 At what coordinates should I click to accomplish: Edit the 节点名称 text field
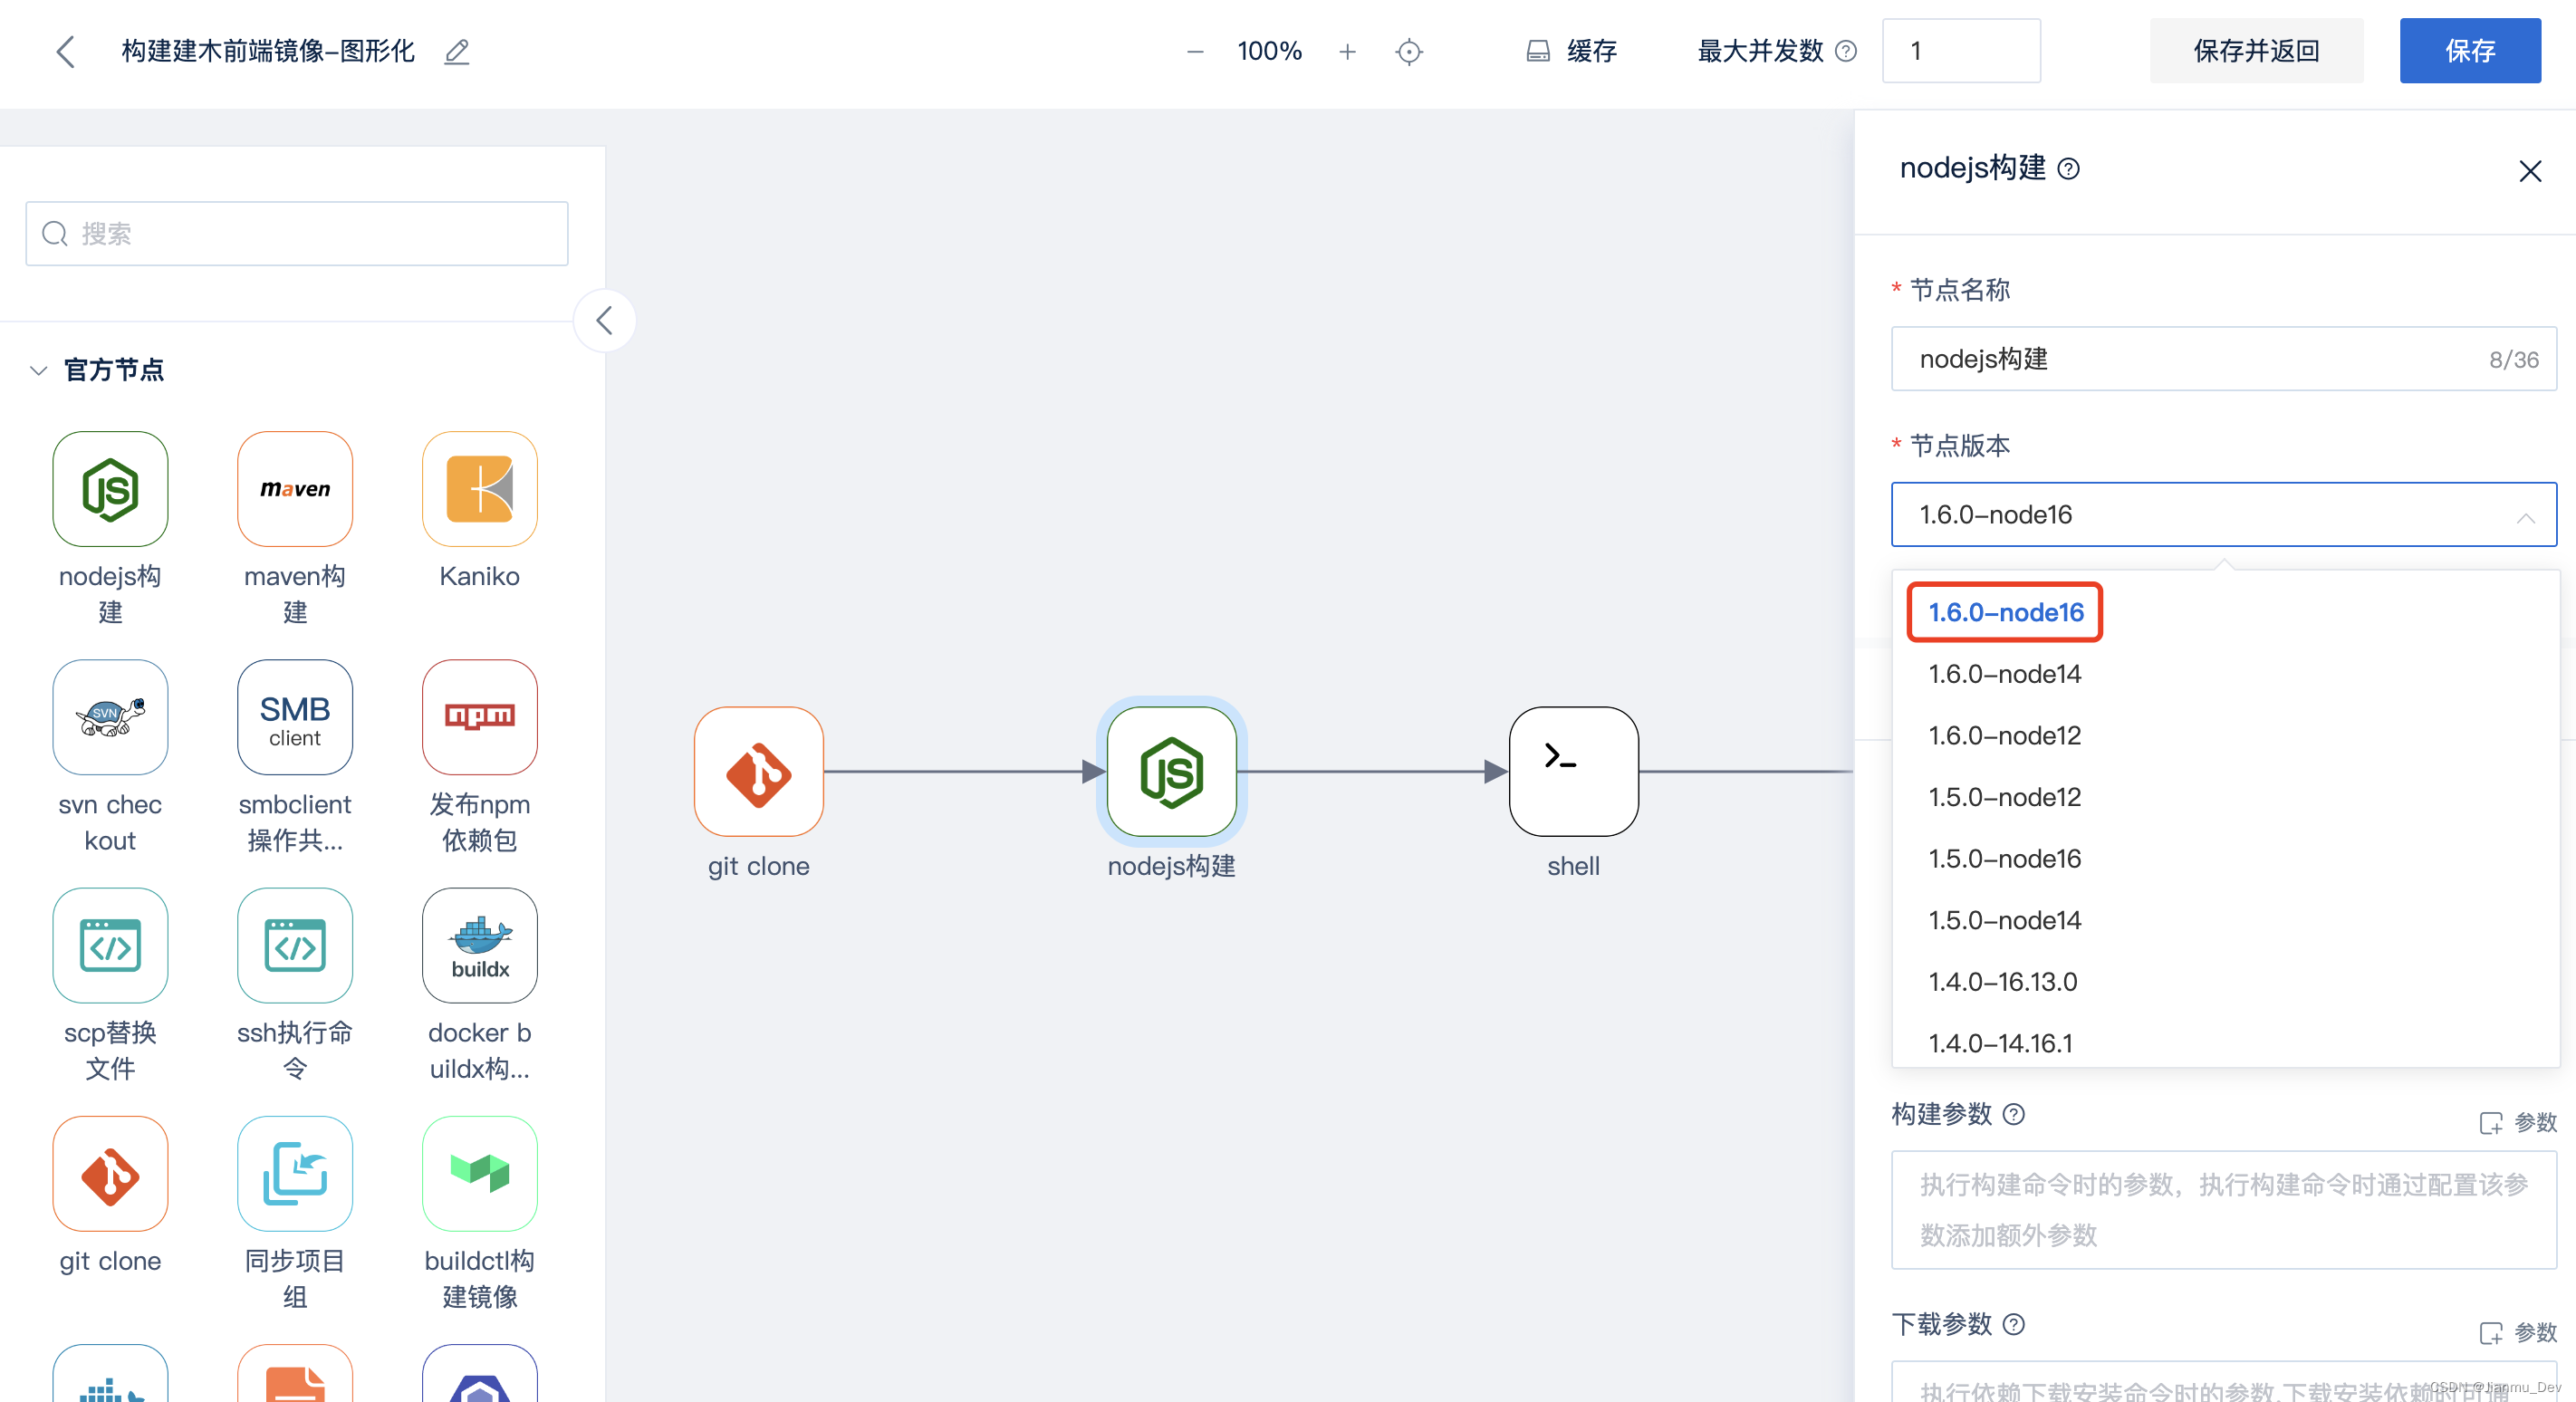[2223, 359]
